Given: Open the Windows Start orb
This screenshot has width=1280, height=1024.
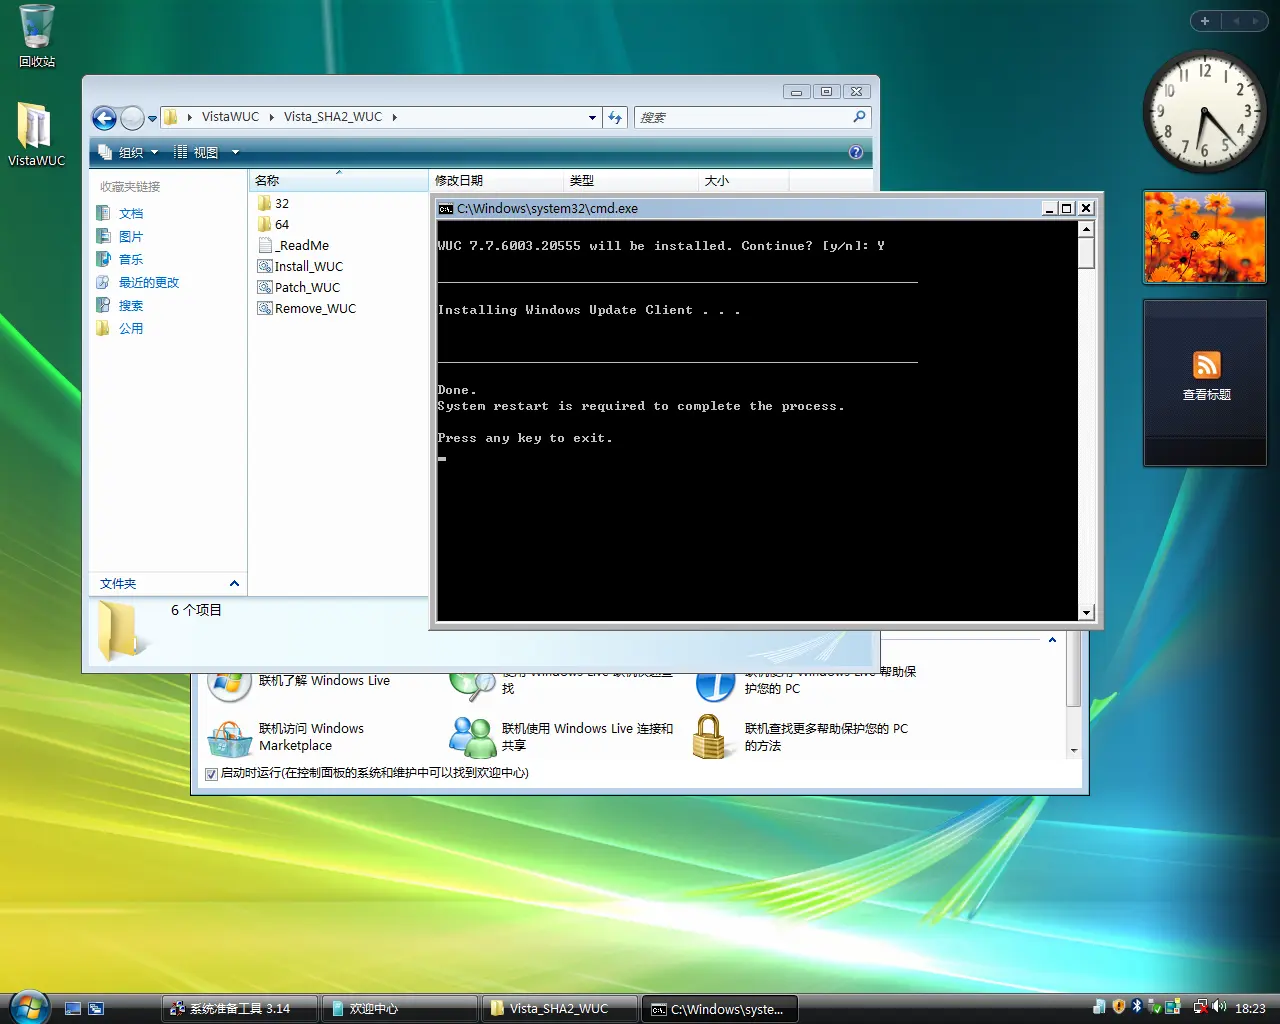Looking at the screenshot, I should click(28, 1007).
